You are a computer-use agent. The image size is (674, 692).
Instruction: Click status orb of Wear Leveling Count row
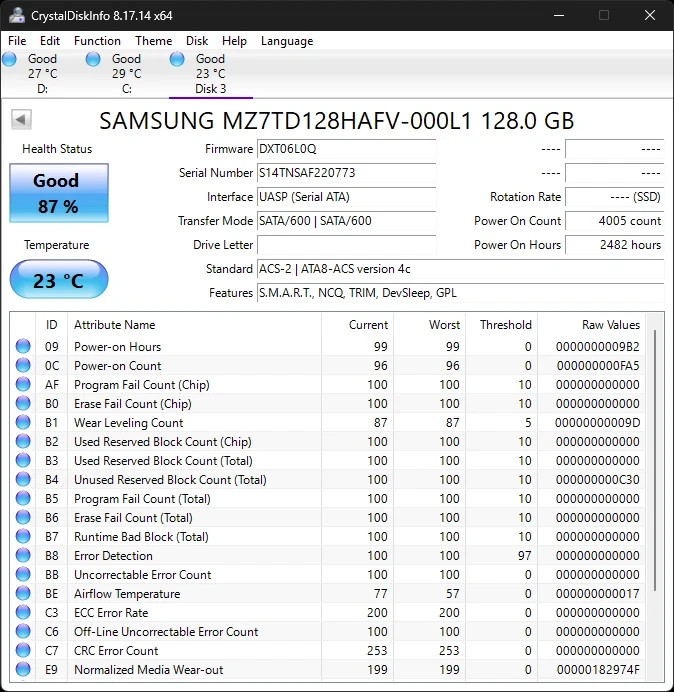pyautogui.click(x=23, y=422)
